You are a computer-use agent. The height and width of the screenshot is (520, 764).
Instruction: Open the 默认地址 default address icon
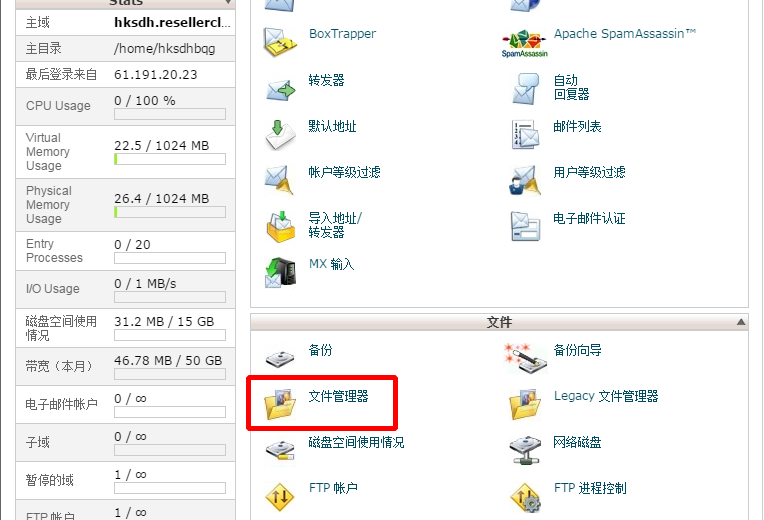280,135
